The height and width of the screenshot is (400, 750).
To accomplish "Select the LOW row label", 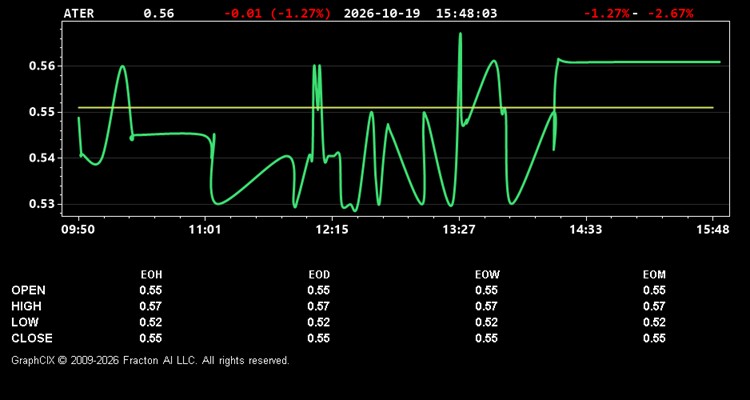I will pos(25,322).
